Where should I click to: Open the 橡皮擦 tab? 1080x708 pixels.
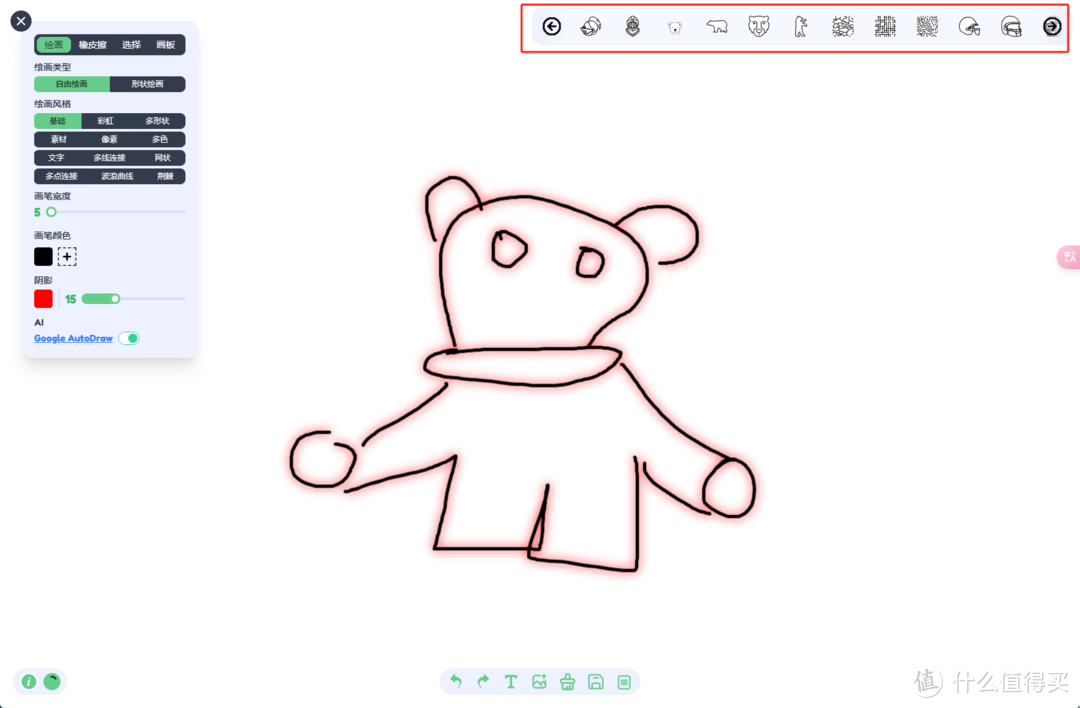pos(92,44)
